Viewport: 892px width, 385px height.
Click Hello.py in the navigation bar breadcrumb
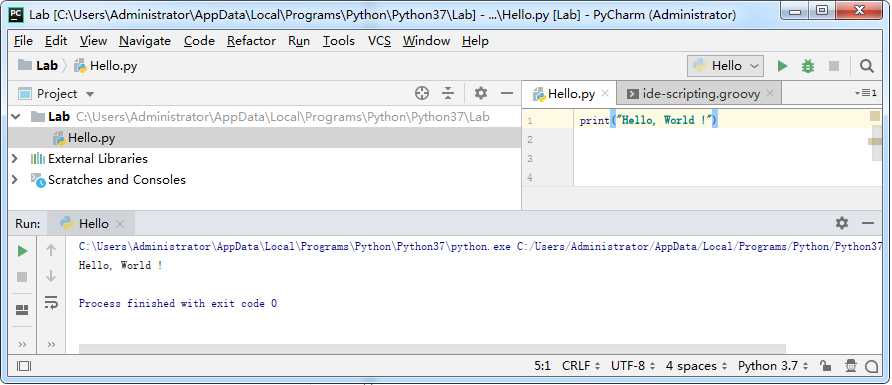[x=106, y=66]
